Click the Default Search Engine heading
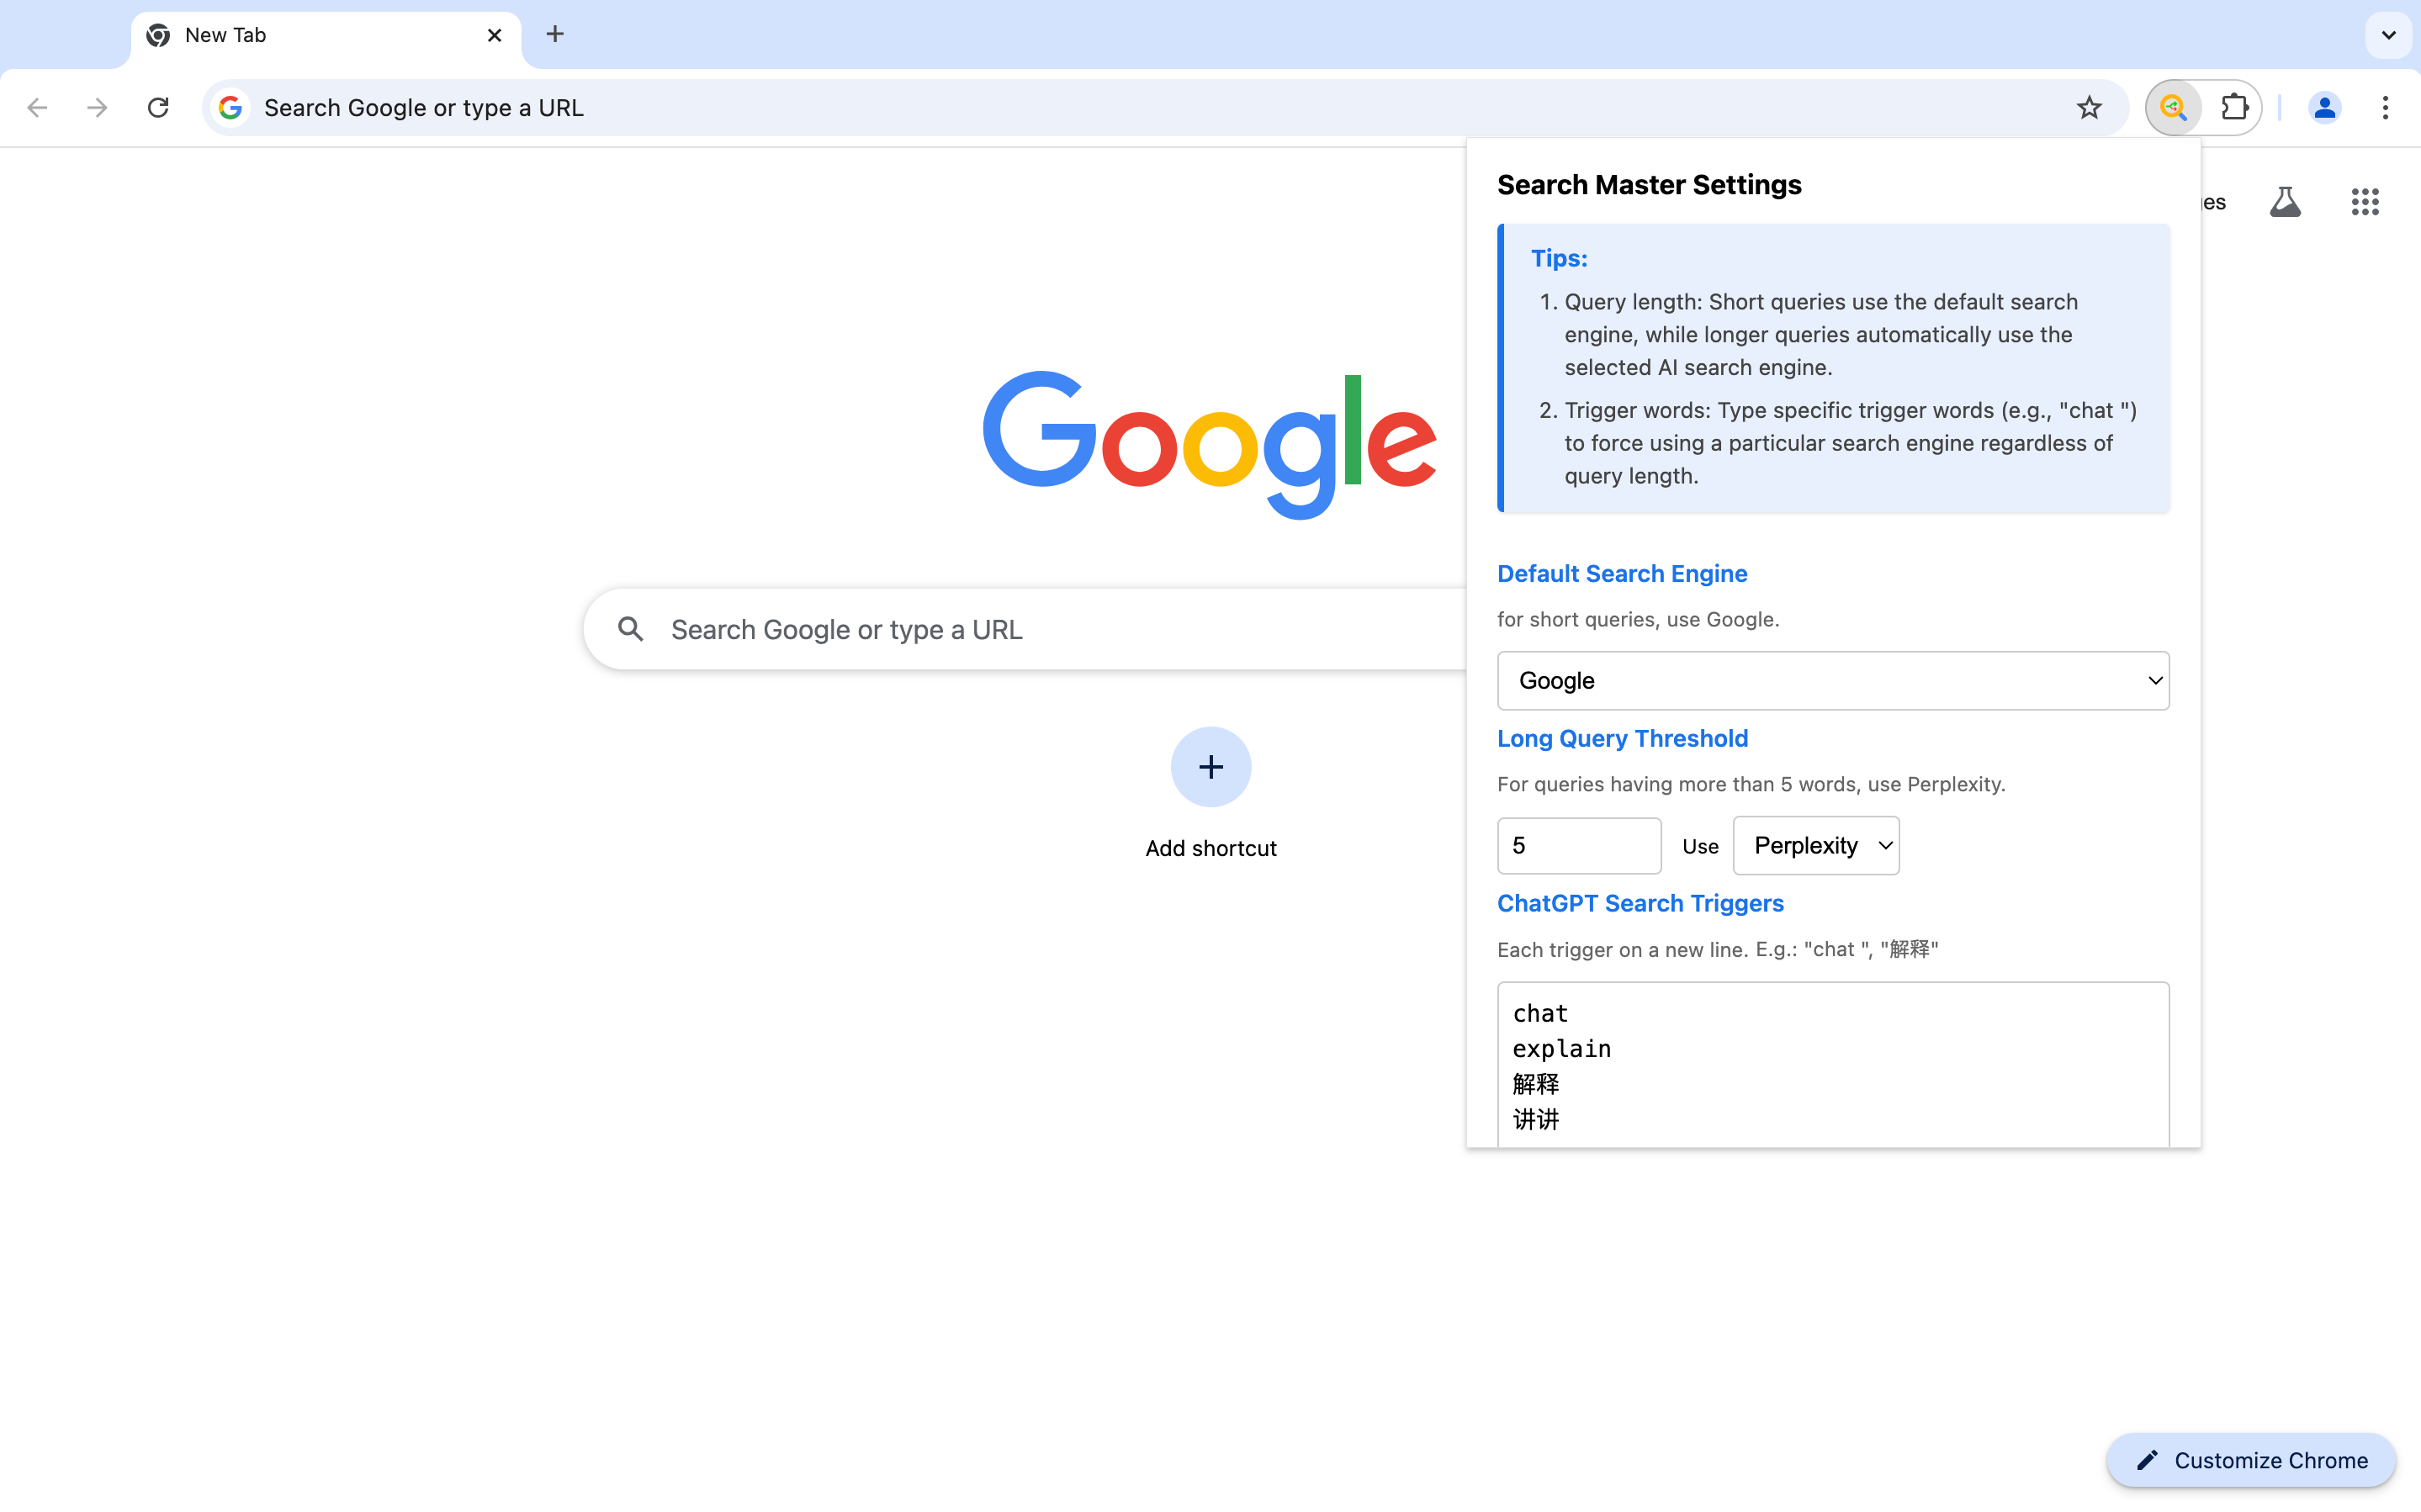The width and height of the screenshot is (2421, 1512). tap(1622, 574)
